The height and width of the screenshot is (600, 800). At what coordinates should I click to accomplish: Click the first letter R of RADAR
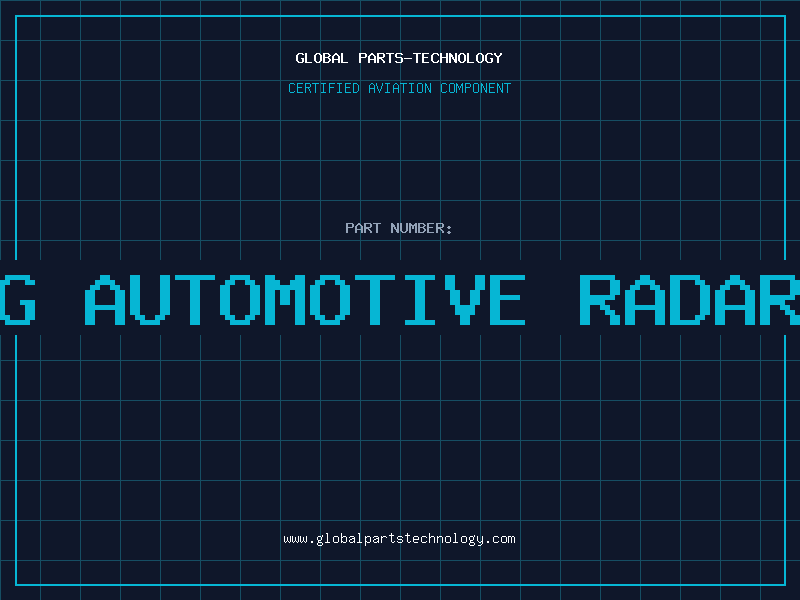[602, 299]
